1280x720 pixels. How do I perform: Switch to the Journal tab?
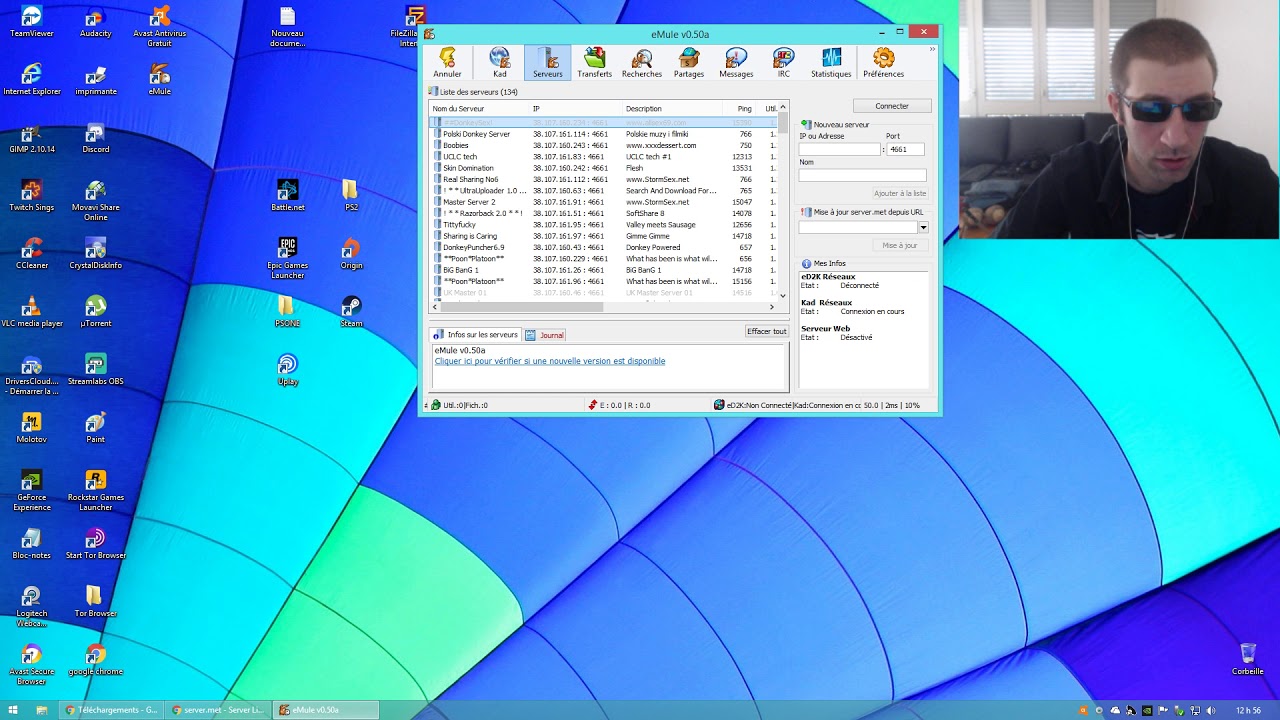point(545,335)
